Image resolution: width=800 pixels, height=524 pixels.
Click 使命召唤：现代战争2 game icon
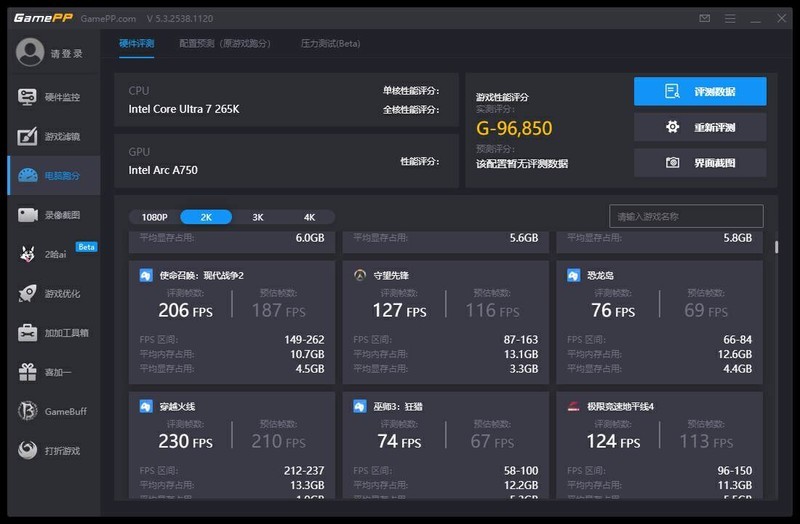[146, 276]
